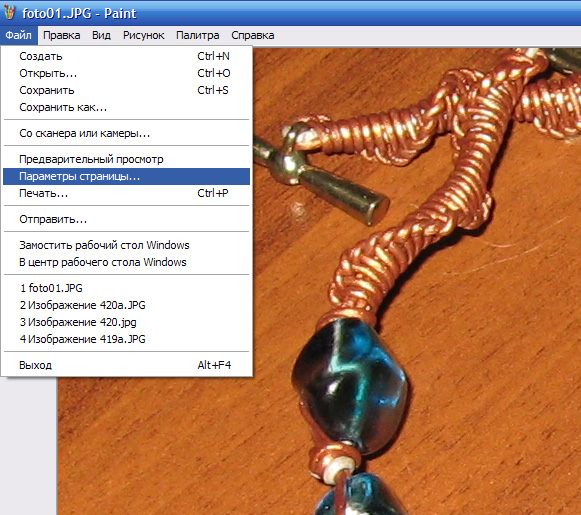Open the Вид menu

(101, 36)
